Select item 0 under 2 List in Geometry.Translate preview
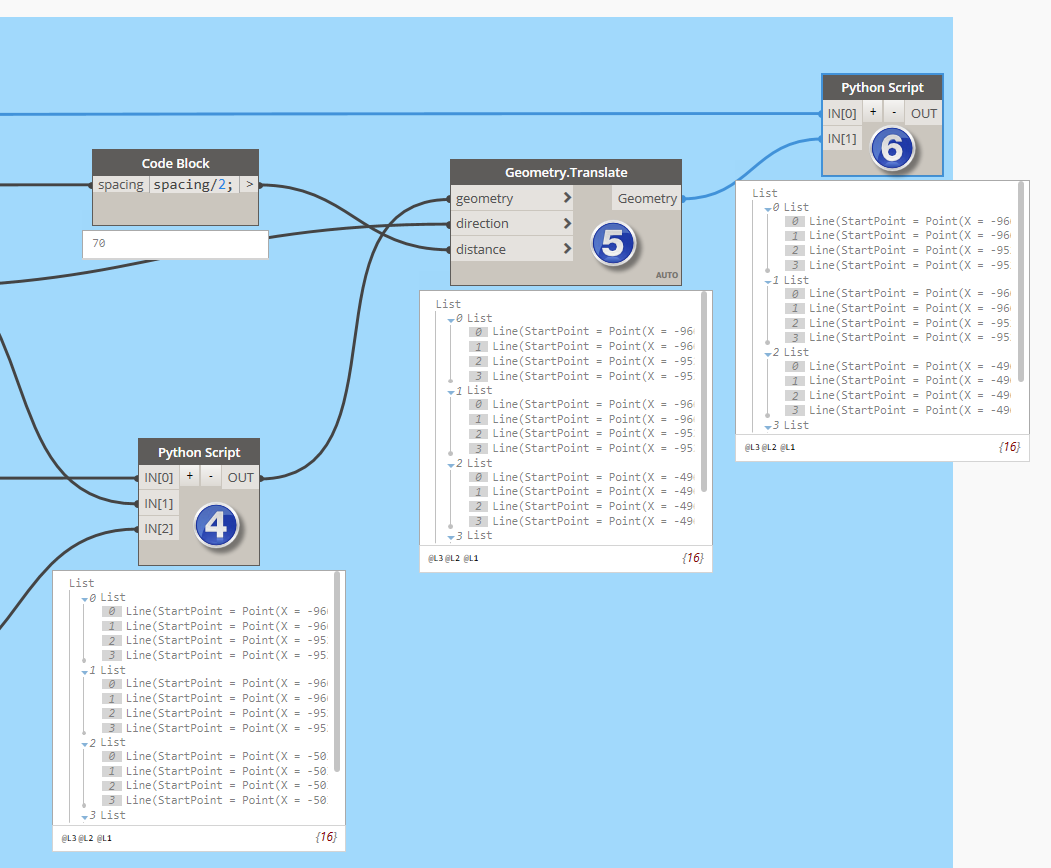The image size is (1051, 868). click(x=581, y=477)
